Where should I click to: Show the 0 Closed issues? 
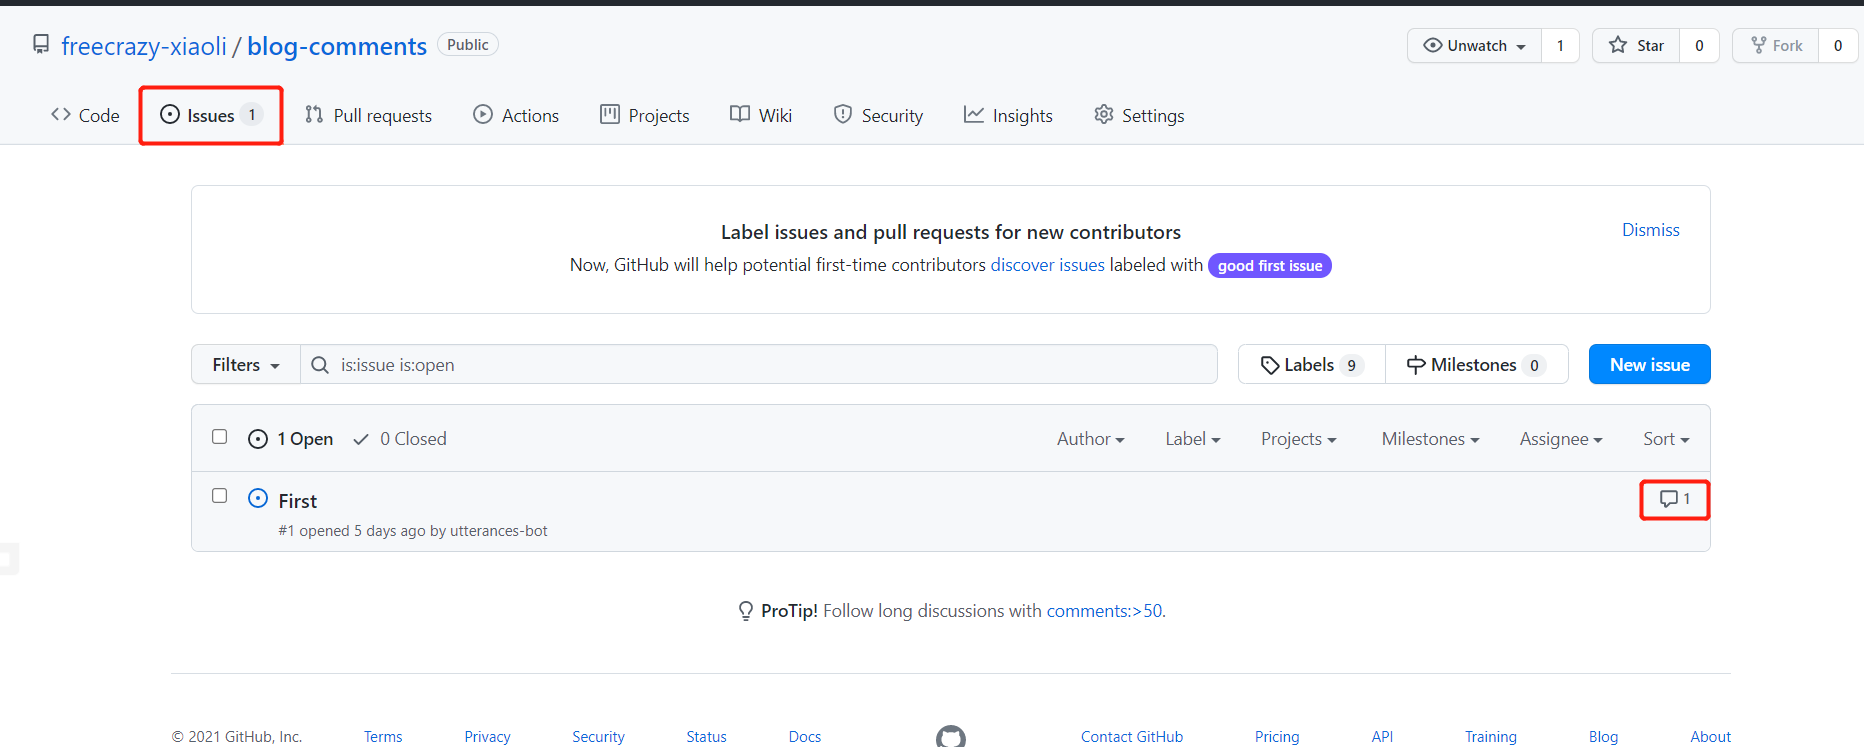point(400,439)
